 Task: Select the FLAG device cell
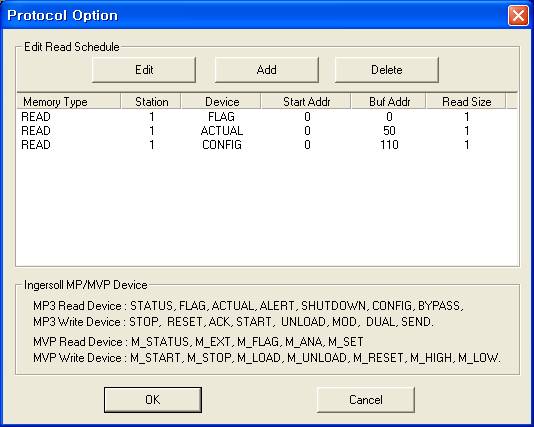point(221,117)
